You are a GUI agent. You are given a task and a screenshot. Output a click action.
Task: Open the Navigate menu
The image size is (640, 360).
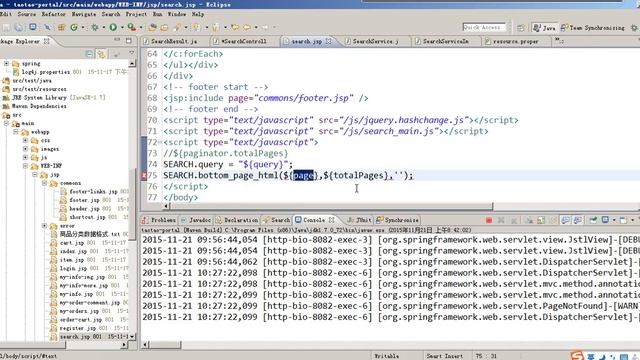[x=84, y=14]
